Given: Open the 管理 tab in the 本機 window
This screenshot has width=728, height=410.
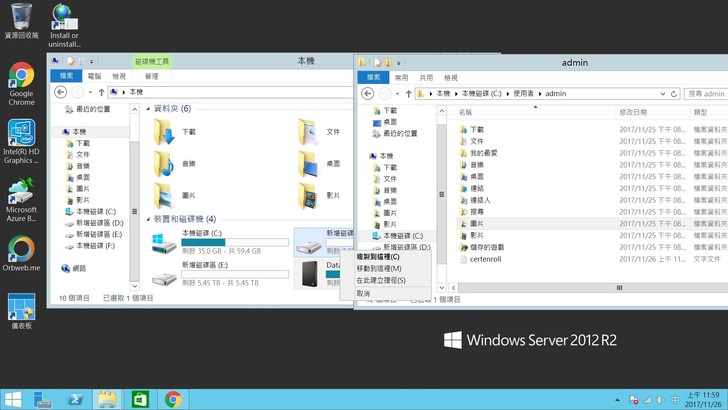Looking at the screenshot, I should point(151,76).
